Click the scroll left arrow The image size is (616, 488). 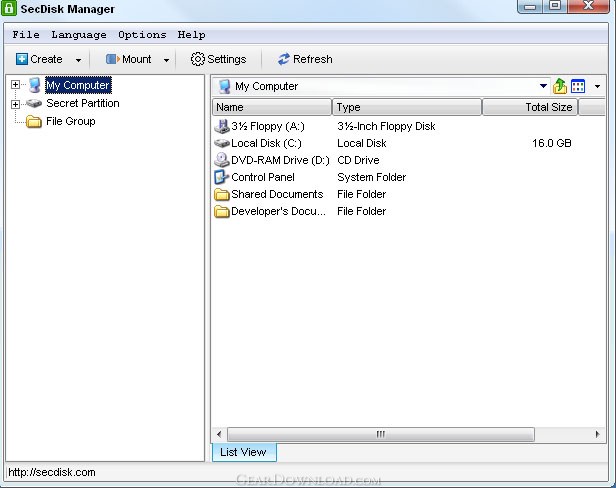click(219, 434)
